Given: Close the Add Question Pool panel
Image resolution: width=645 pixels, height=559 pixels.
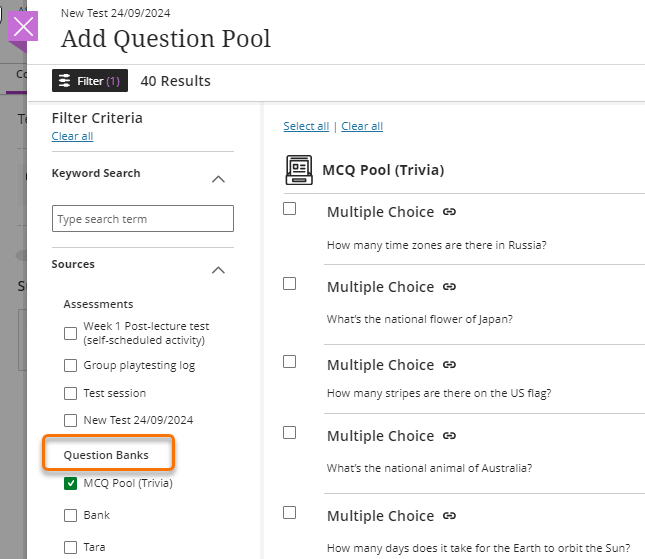Looking at the screenshot, I should (23, 27).
